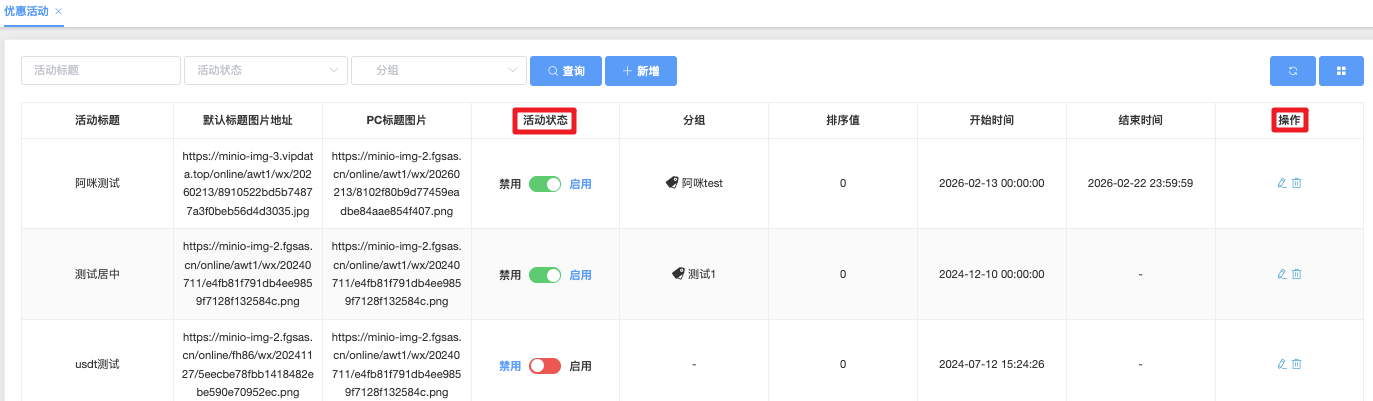Screen dimensions: 1373x401
Task: Toggle the 阿咪测试 activity status switch
Action: tap(545, 184)
